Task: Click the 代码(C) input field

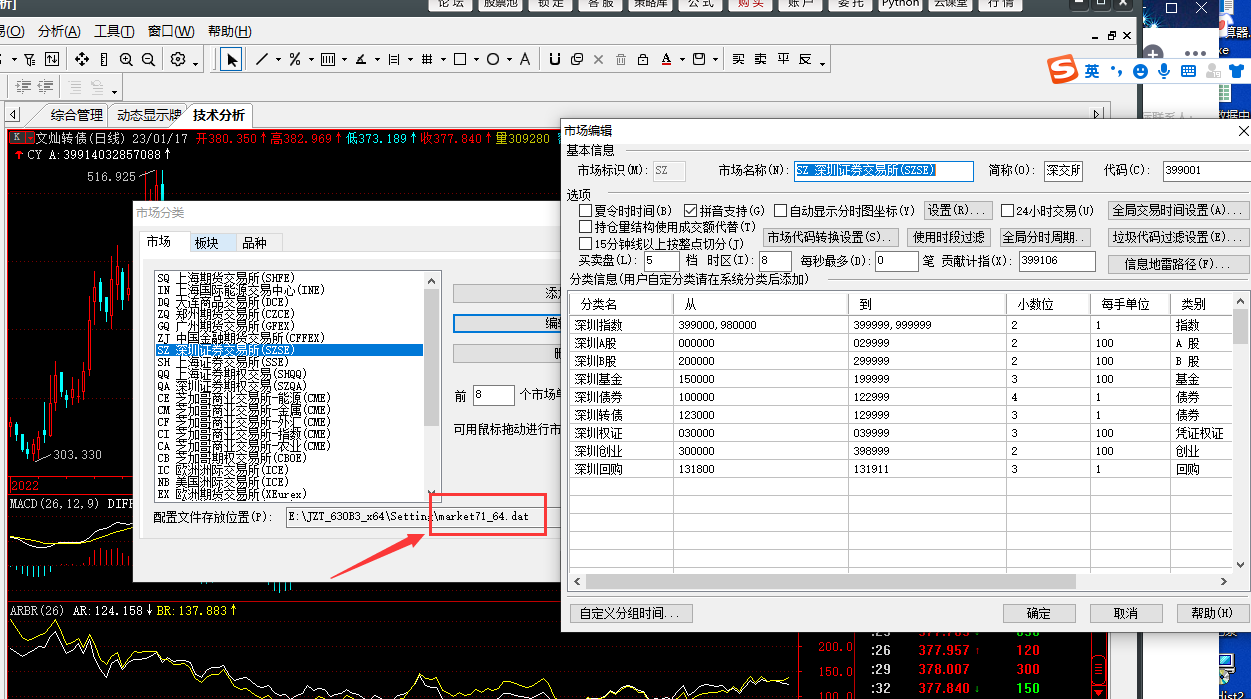Action: click(1205, 171)
